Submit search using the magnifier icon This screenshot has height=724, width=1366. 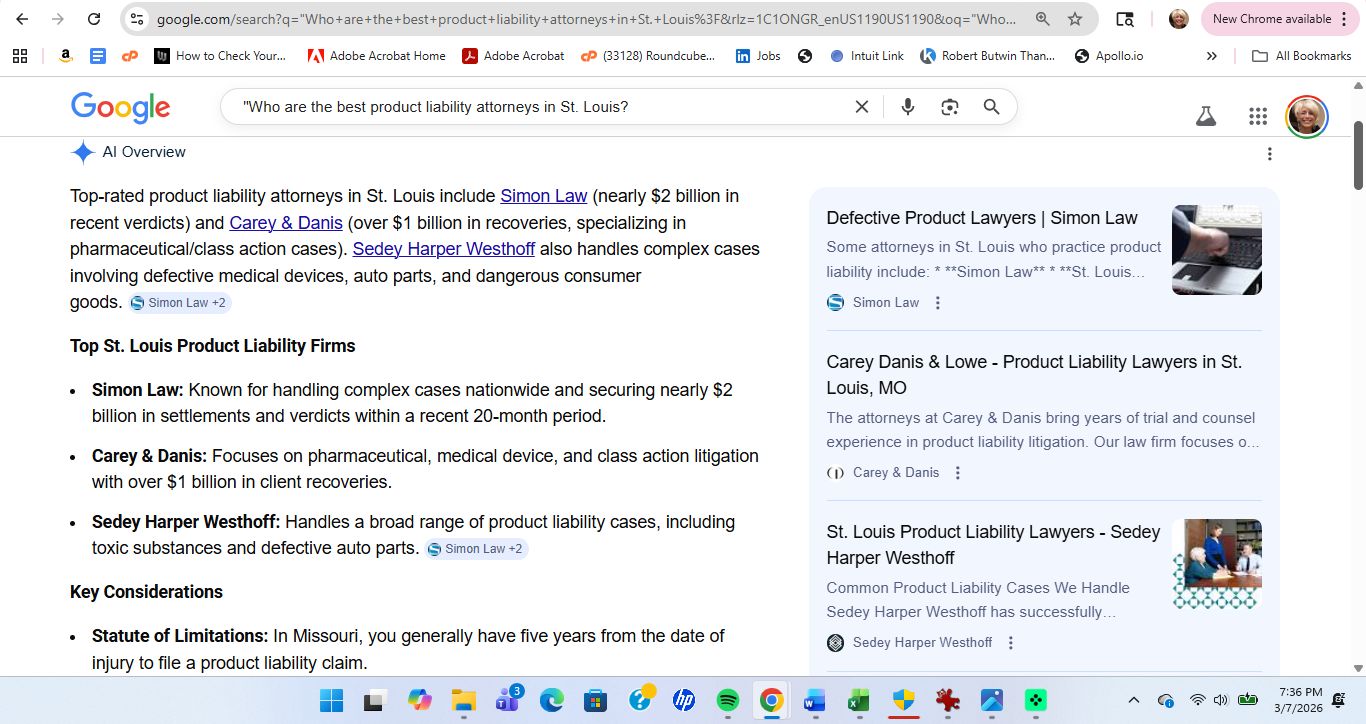991,107
